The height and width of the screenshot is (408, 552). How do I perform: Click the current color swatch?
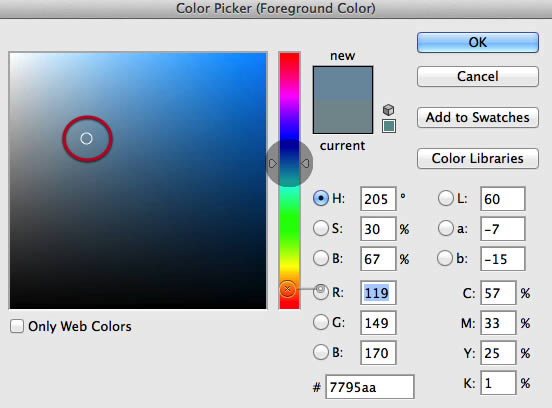tap(343, 117)
